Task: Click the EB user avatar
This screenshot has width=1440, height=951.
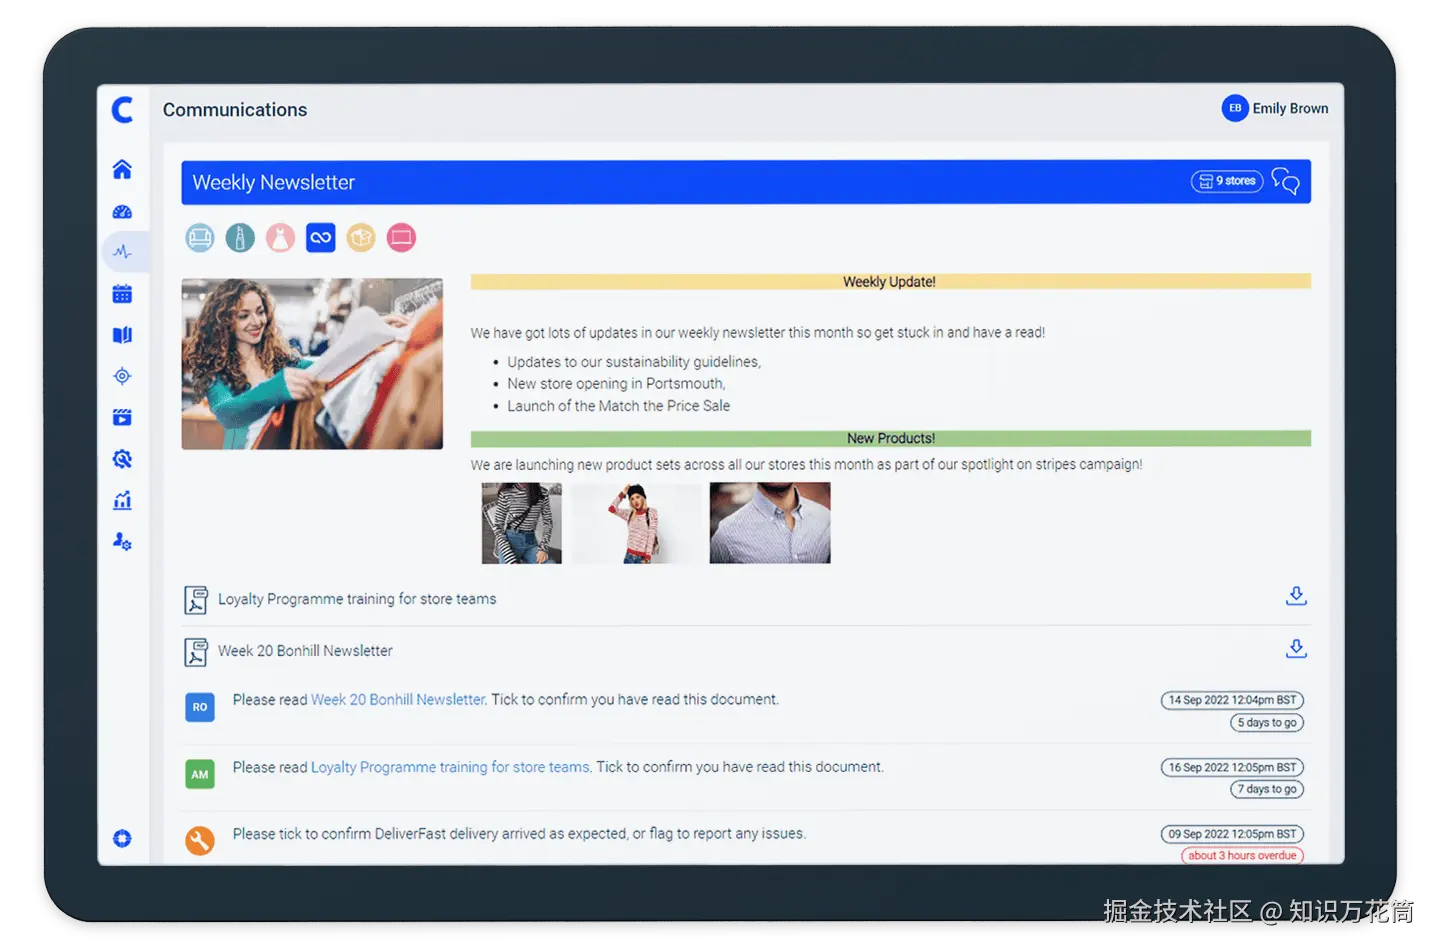Action: (1235, 108)
